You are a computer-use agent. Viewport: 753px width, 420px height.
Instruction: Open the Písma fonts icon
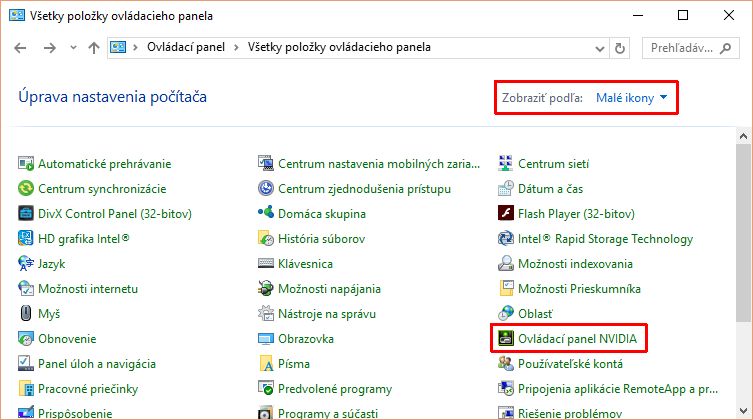point(266,363)
